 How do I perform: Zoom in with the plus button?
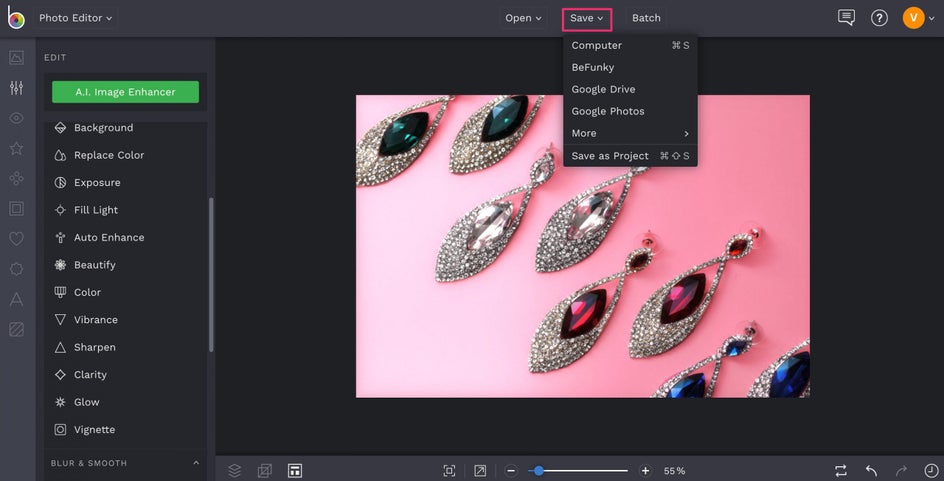(x=645, y=471)
